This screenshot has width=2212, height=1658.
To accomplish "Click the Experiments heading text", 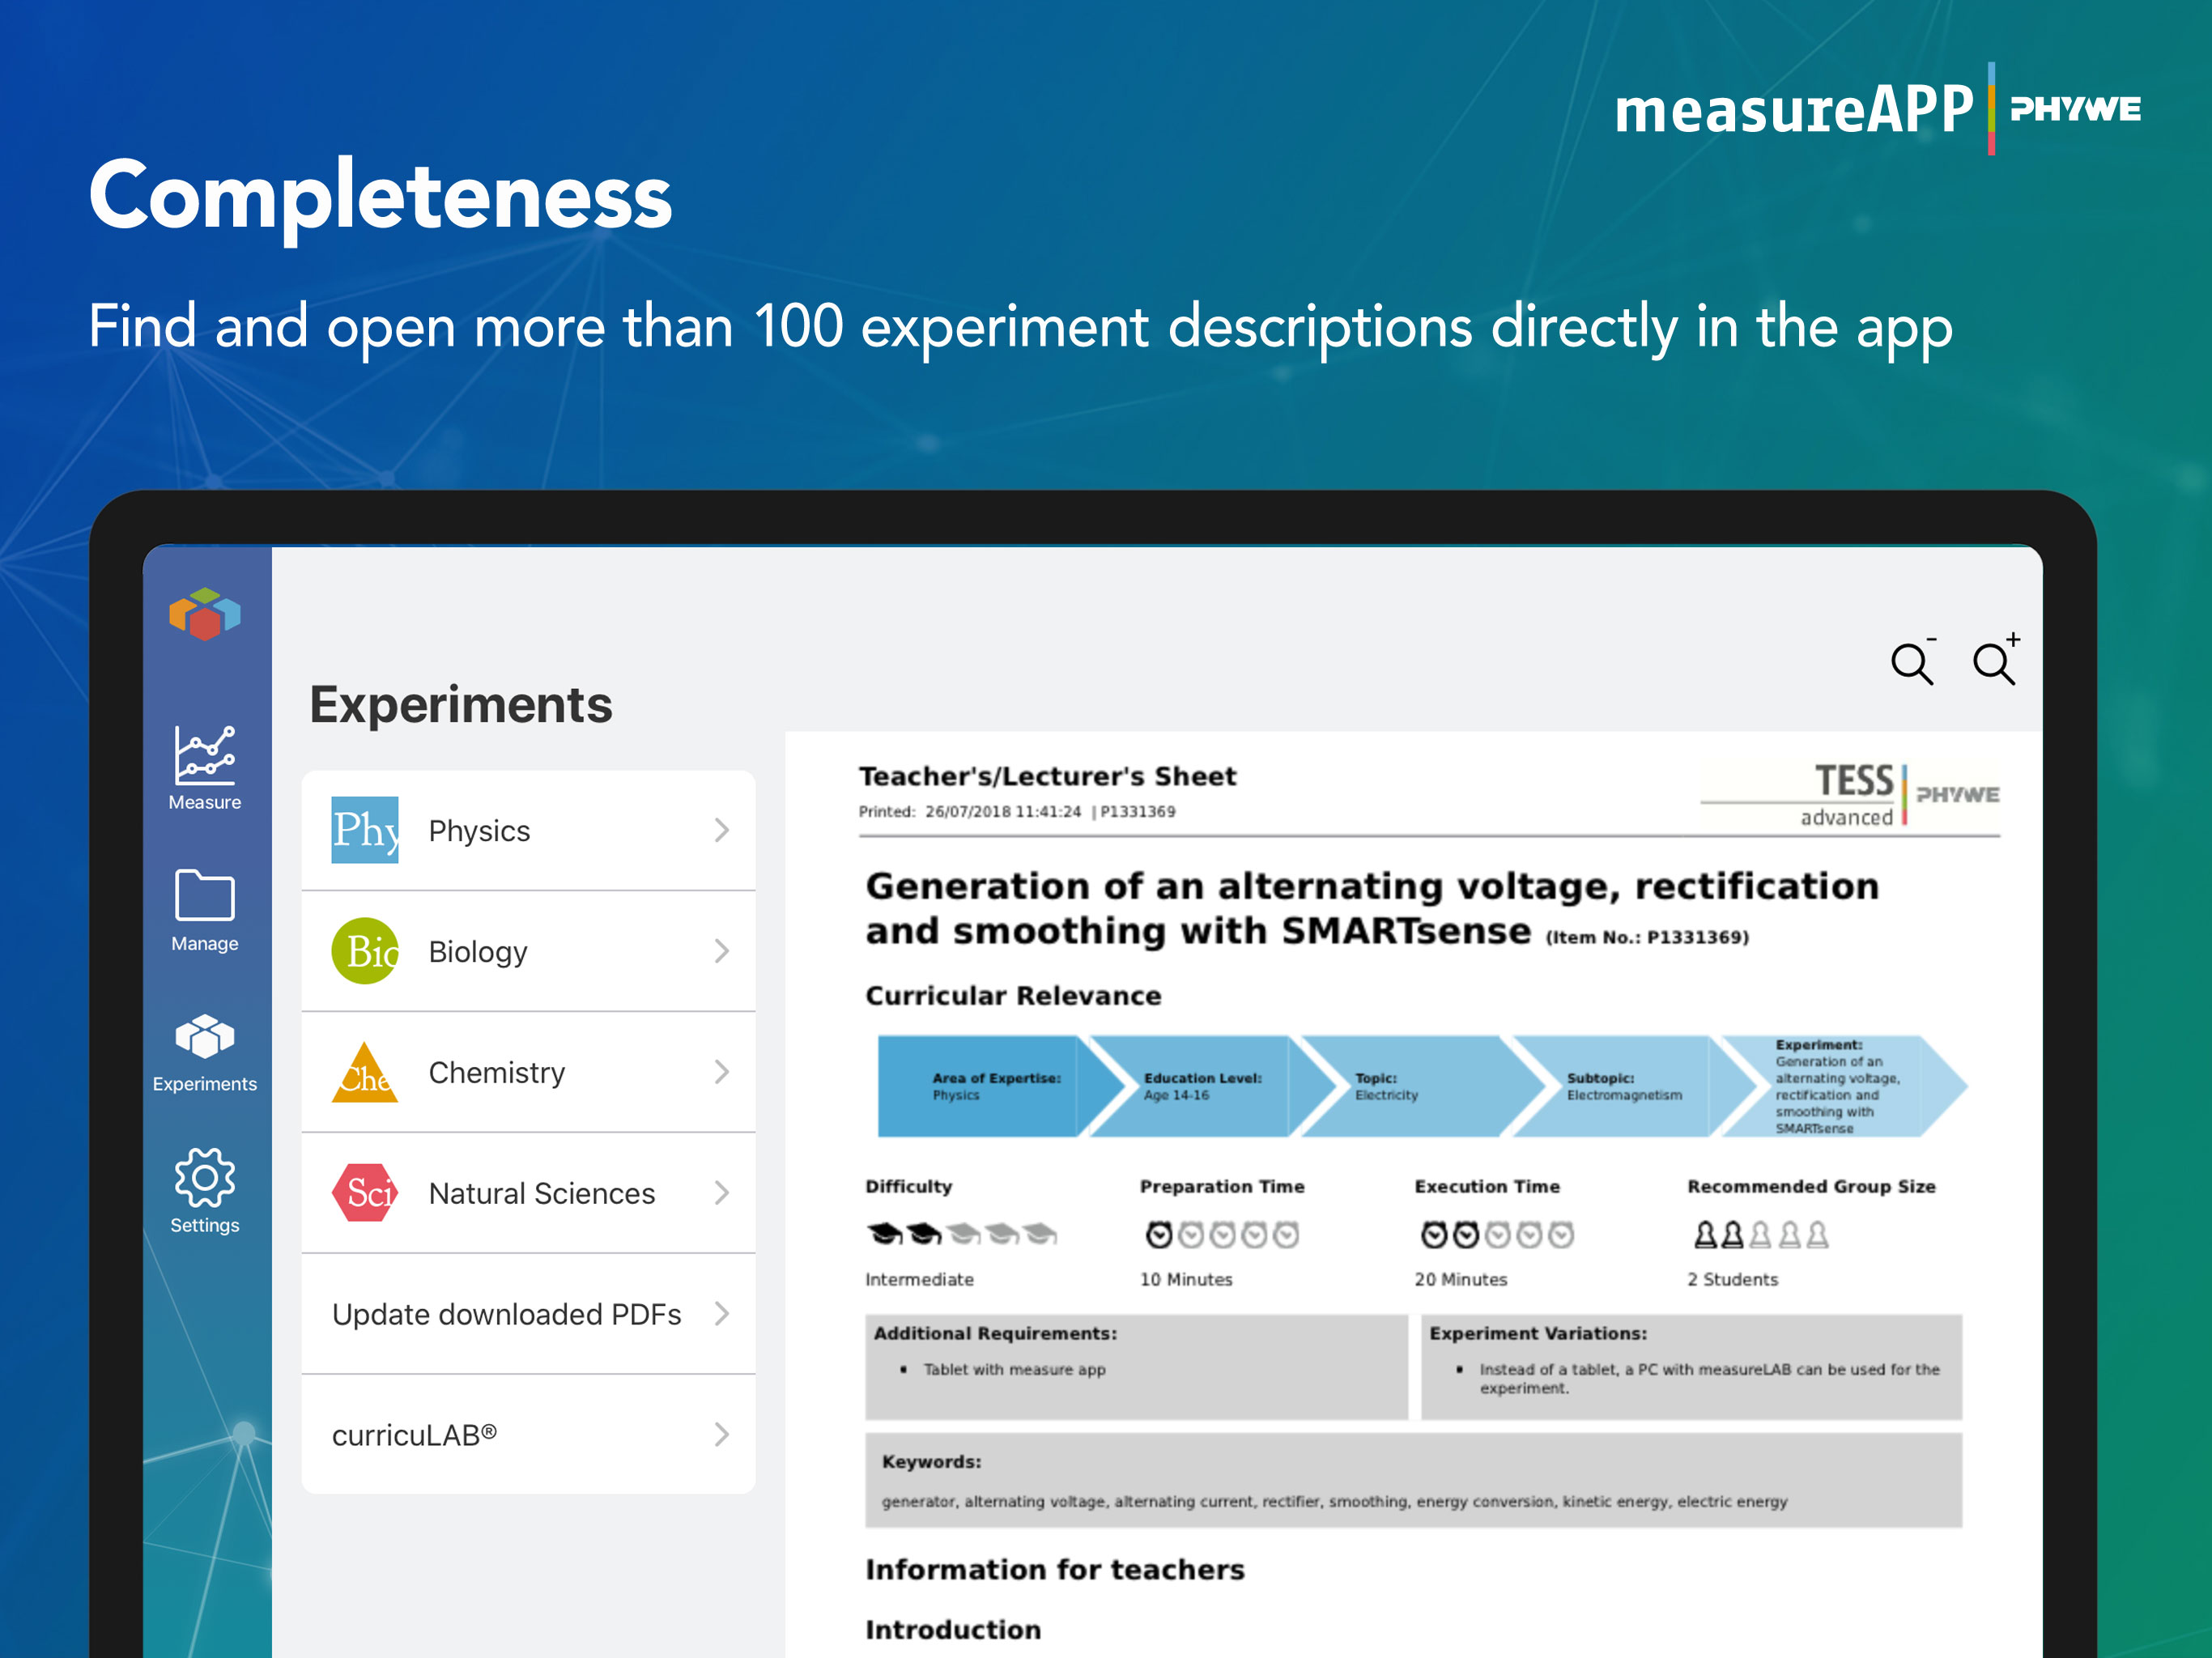I will click(x=460, y=705).
